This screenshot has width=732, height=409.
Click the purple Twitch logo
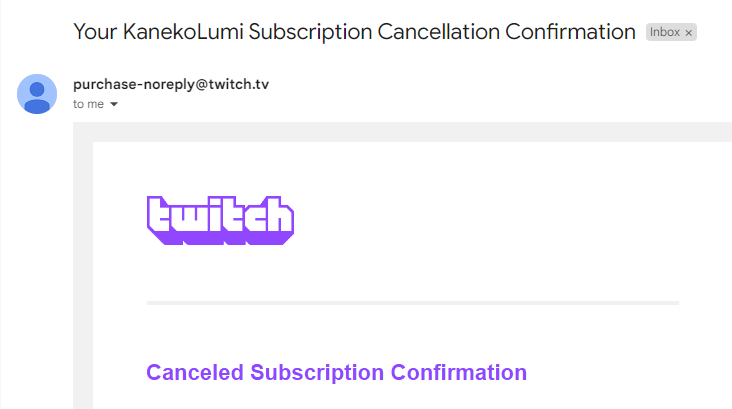pos(220,220)
